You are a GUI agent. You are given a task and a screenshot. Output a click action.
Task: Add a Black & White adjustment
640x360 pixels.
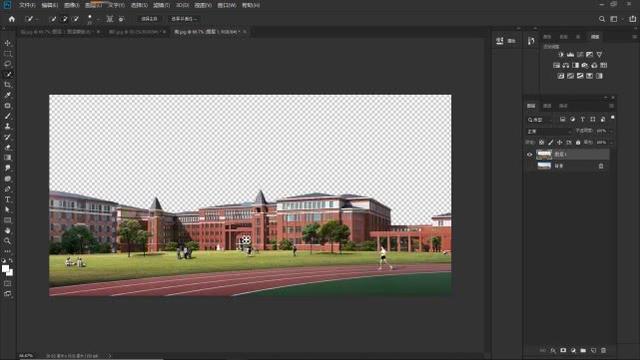tap(576, 65)
